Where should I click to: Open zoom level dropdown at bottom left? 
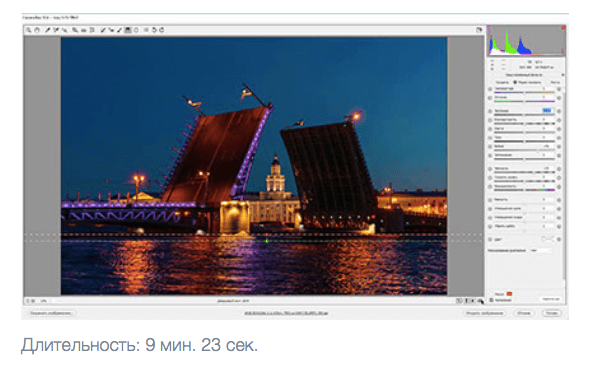coord(43,301)
